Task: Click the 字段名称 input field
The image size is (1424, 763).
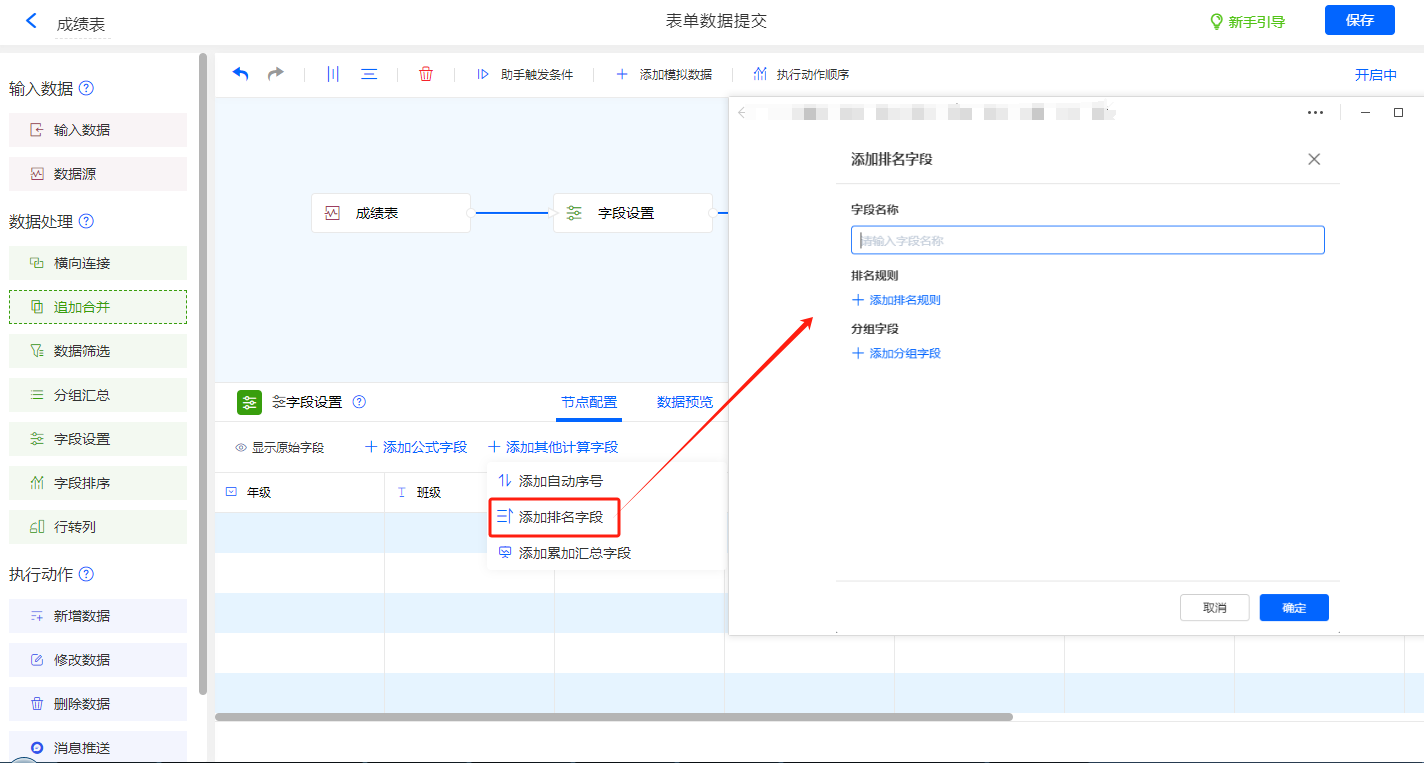Action: (x=1088, y=240)
